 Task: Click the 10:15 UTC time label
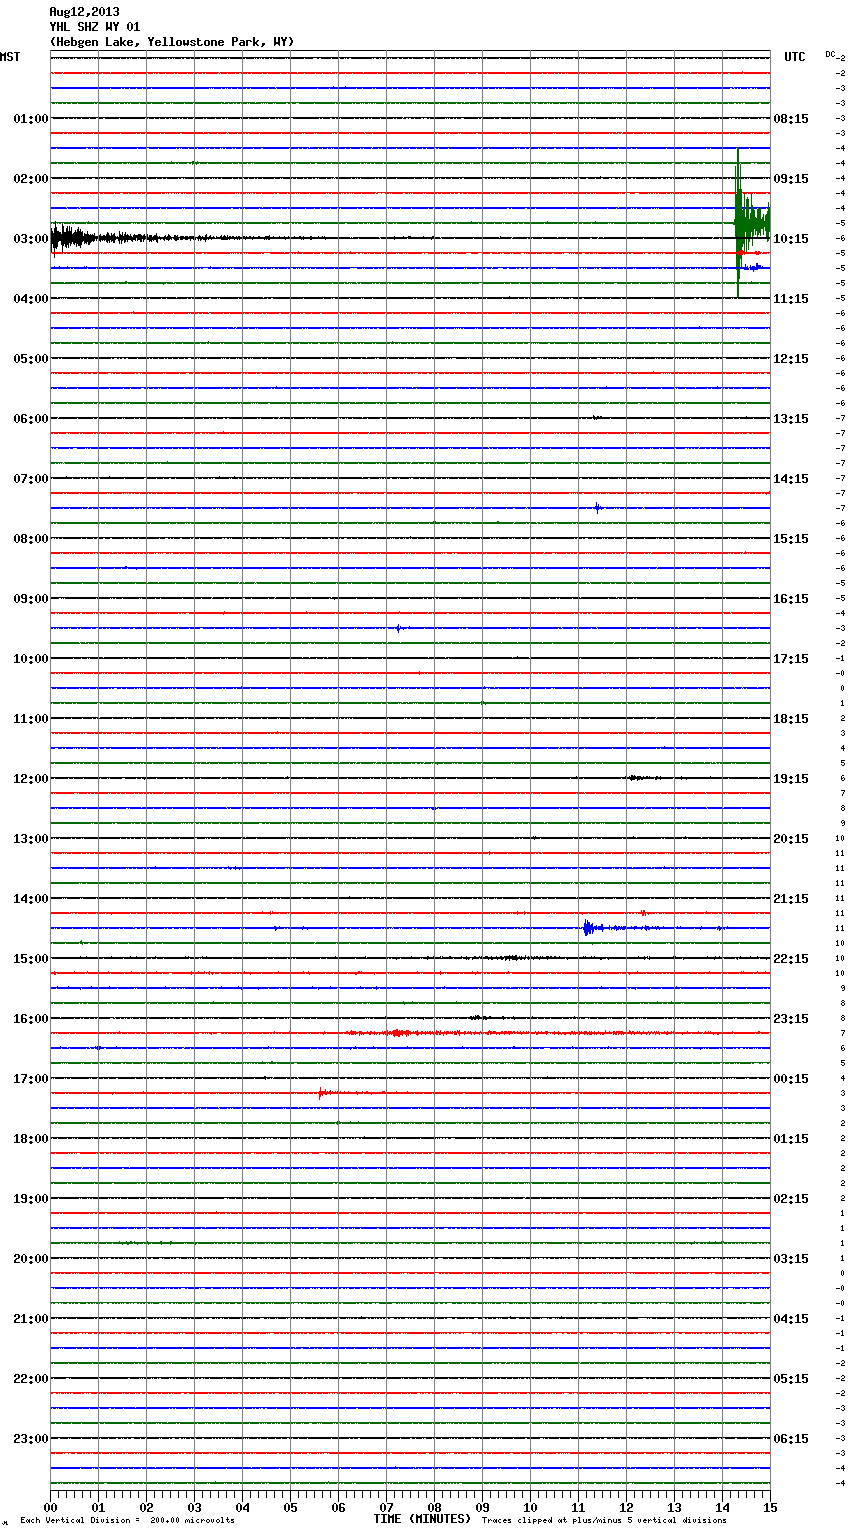pos(791,239)
